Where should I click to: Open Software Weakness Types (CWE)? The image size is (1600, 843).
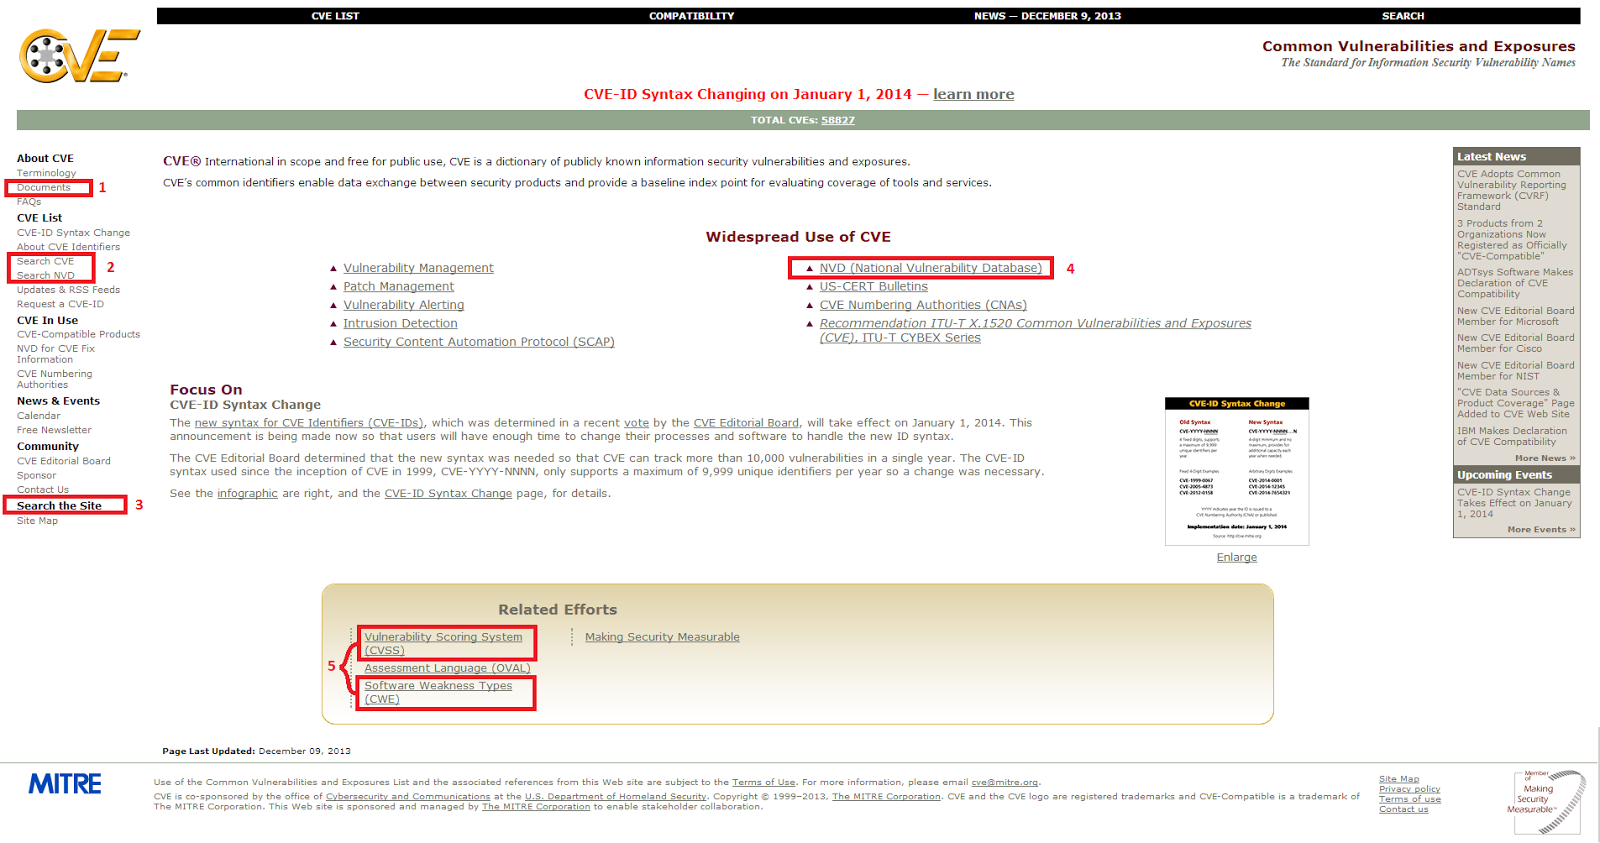tap(438, 692)
